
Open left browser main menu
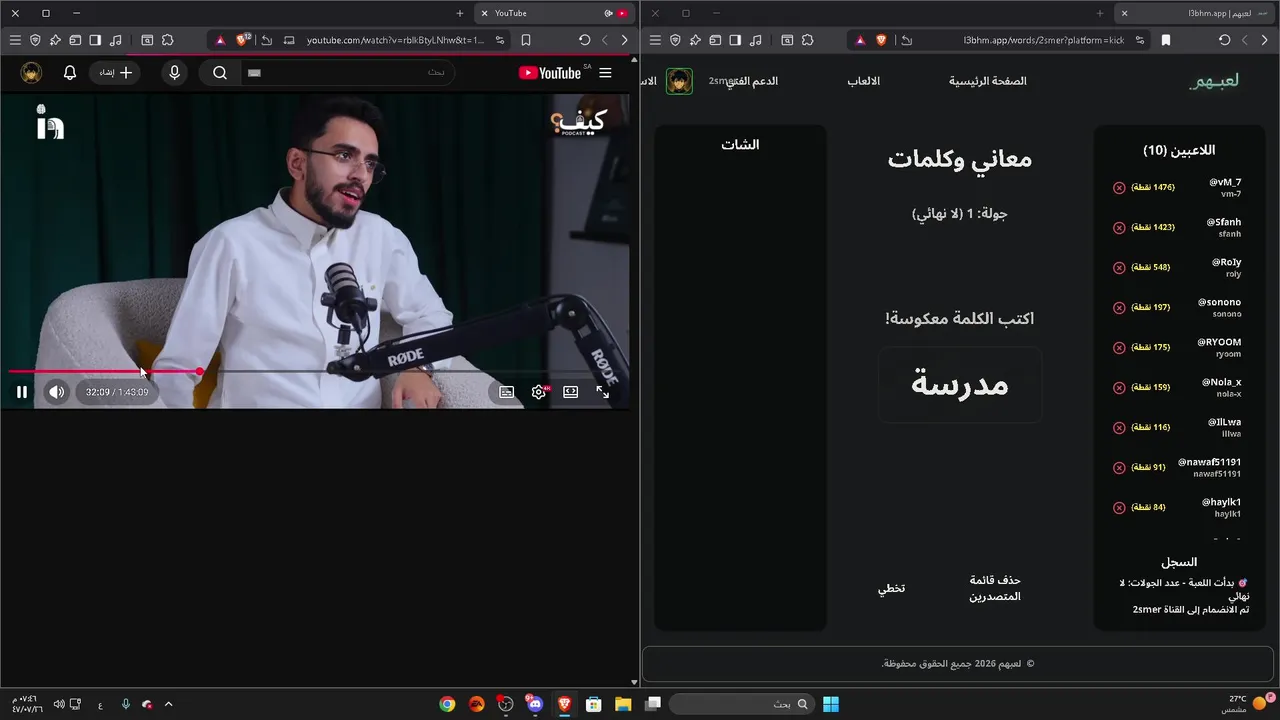coord(15,40)
